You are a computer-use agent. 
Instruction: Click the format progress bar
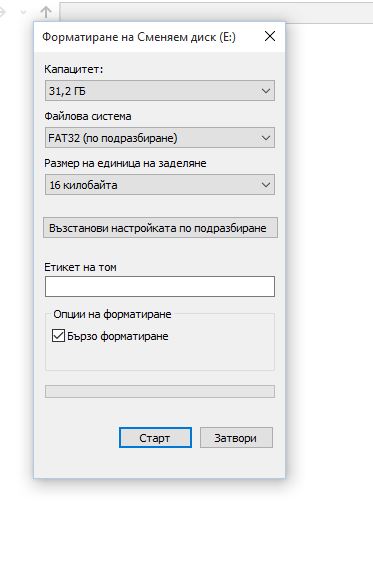coord(160,391)
